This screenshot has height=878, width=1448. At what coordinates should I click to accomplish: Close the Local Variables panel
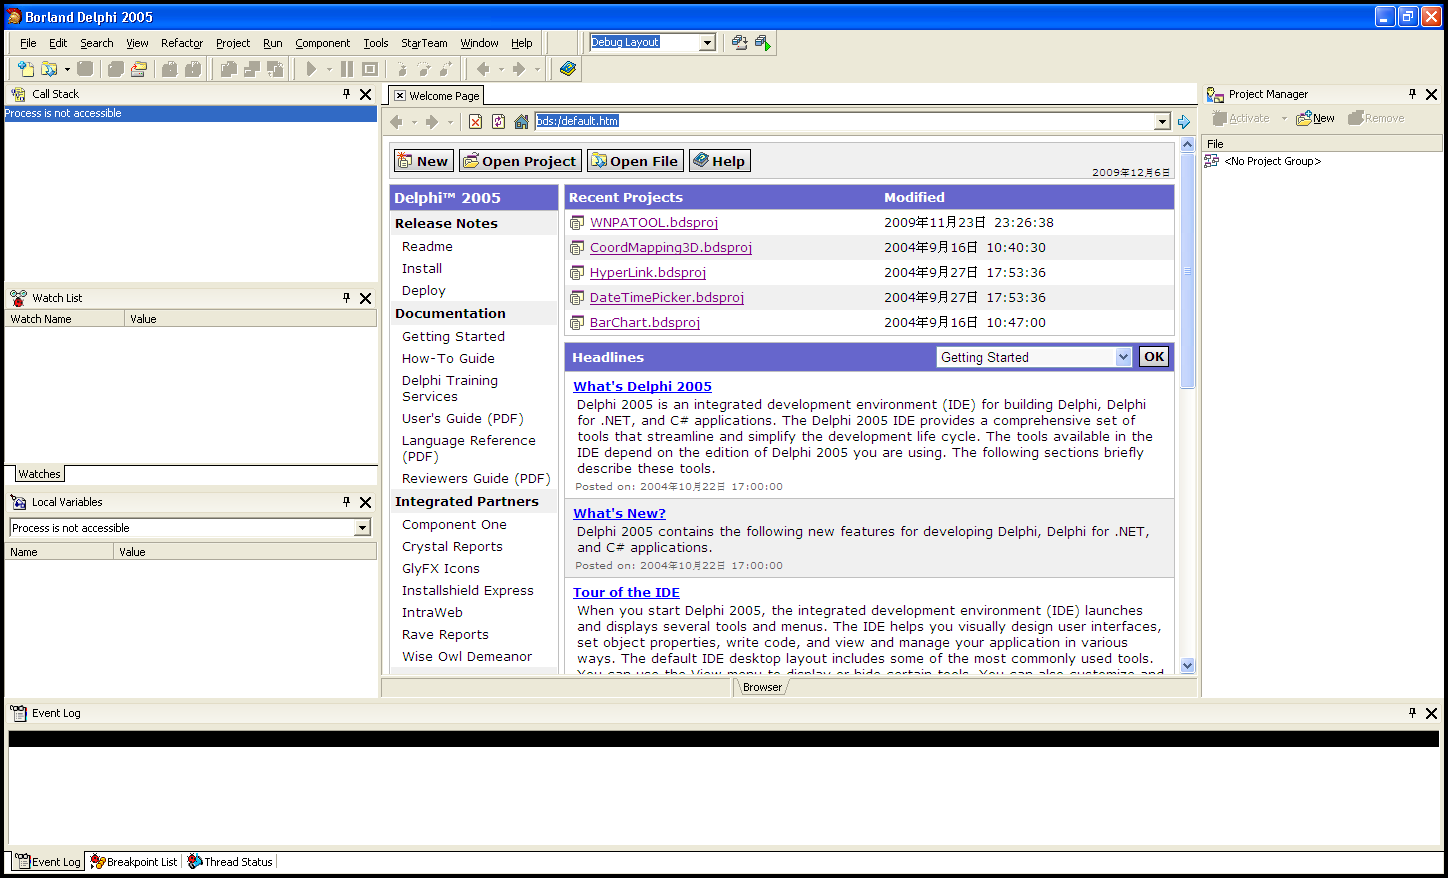point(366,502)
